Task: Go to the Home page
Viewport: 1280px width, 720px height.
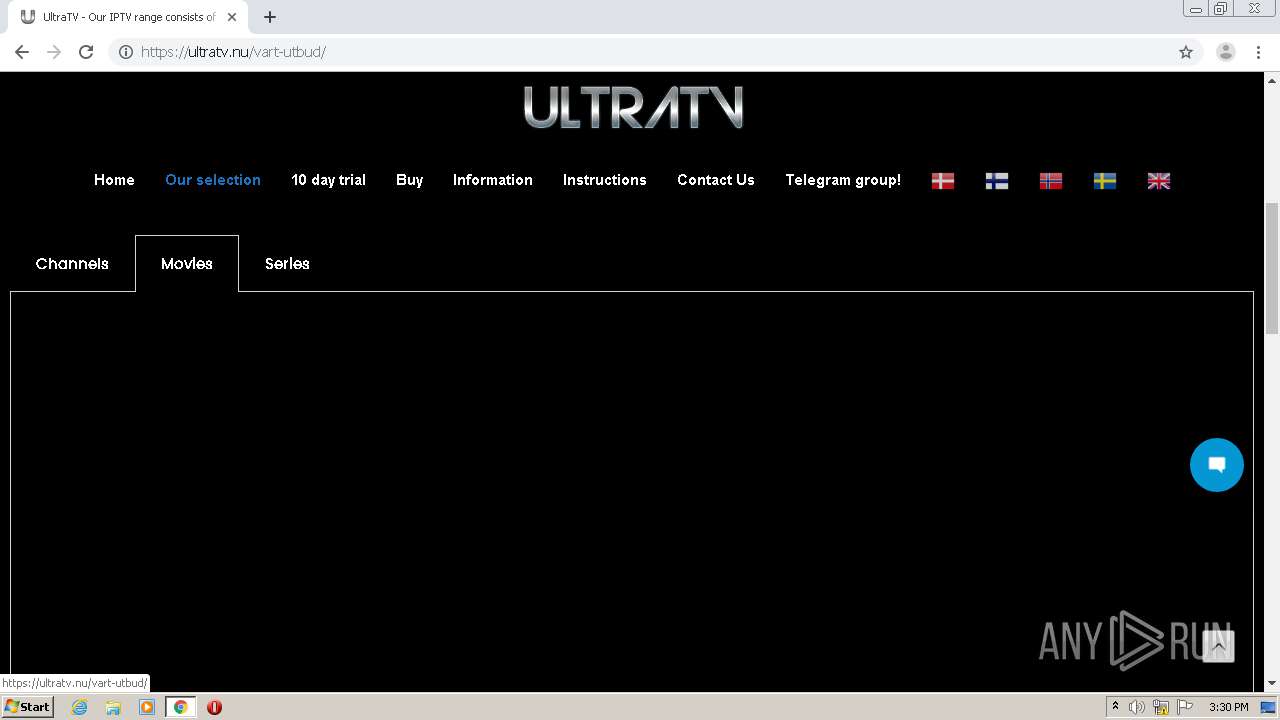Action: click(114, 180)
